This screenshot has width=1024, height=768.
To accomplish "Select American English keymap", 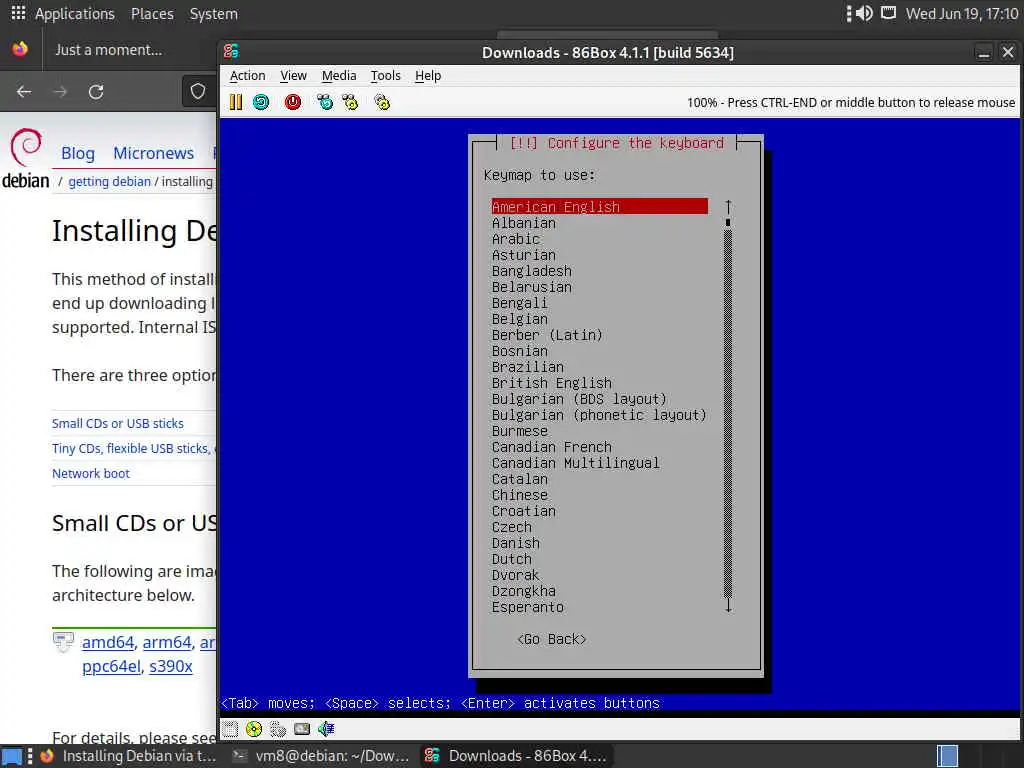I will pyautogui.click(x=600, y=206).
